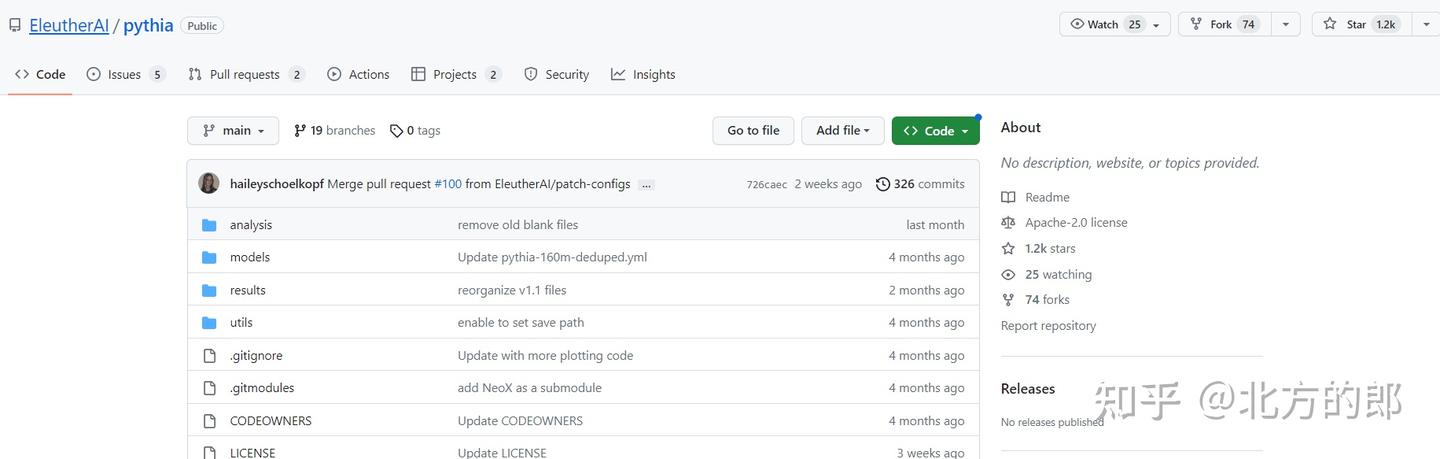Screen dimensions: 1440x459
Task: Click the Readme book icon
Action: click(1008, 198)
